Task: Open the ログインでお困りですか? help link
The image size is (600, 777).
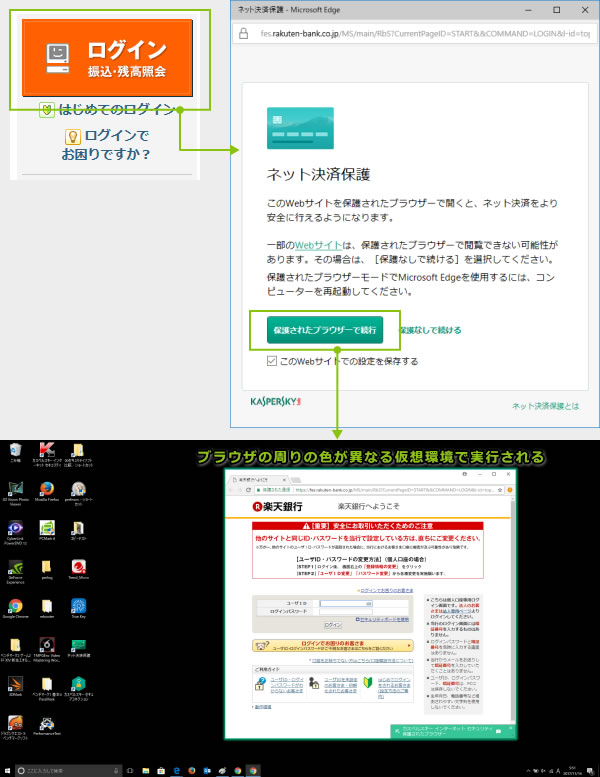Action: pos(106,144)
